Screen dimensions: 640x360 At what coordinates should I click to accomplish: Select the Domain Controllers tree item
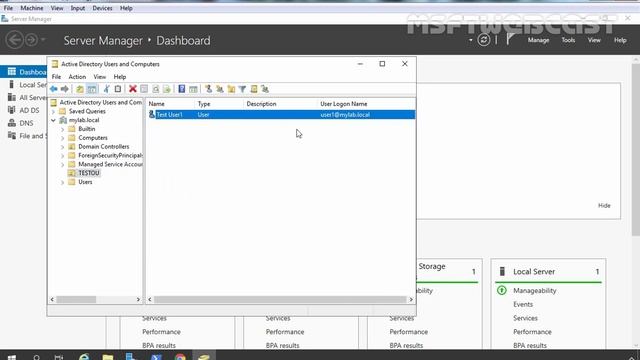[104, 147]
